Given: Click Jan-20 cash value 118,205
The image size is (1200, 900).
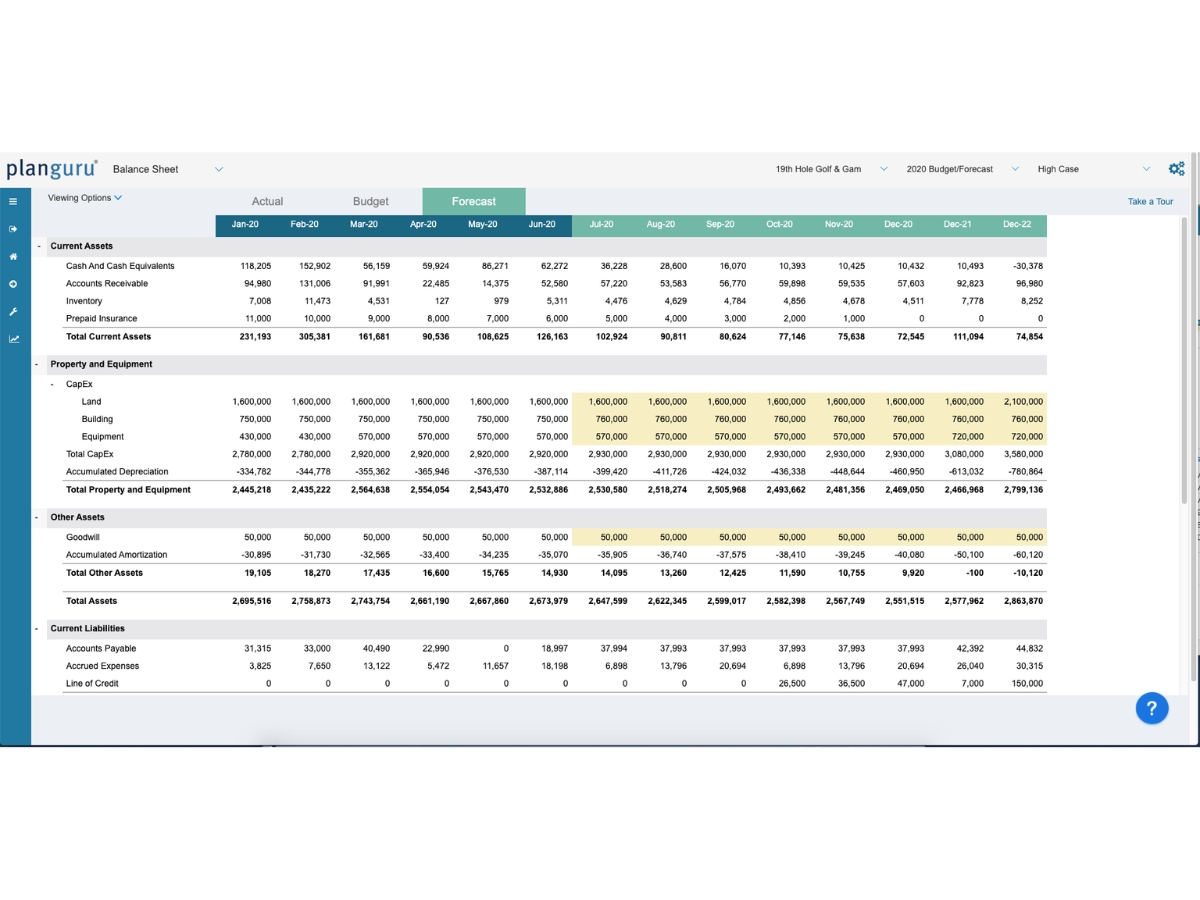Looking at the screenshot, I should [256, 266].
